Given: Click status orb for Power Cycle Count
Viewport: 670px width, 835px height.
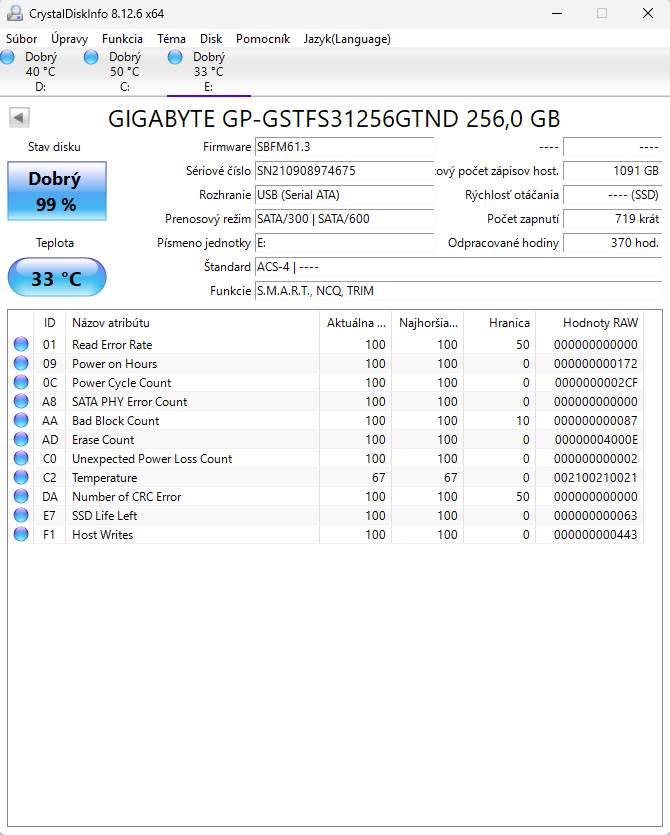Looking at the screenshot, I should pos(21,383).
